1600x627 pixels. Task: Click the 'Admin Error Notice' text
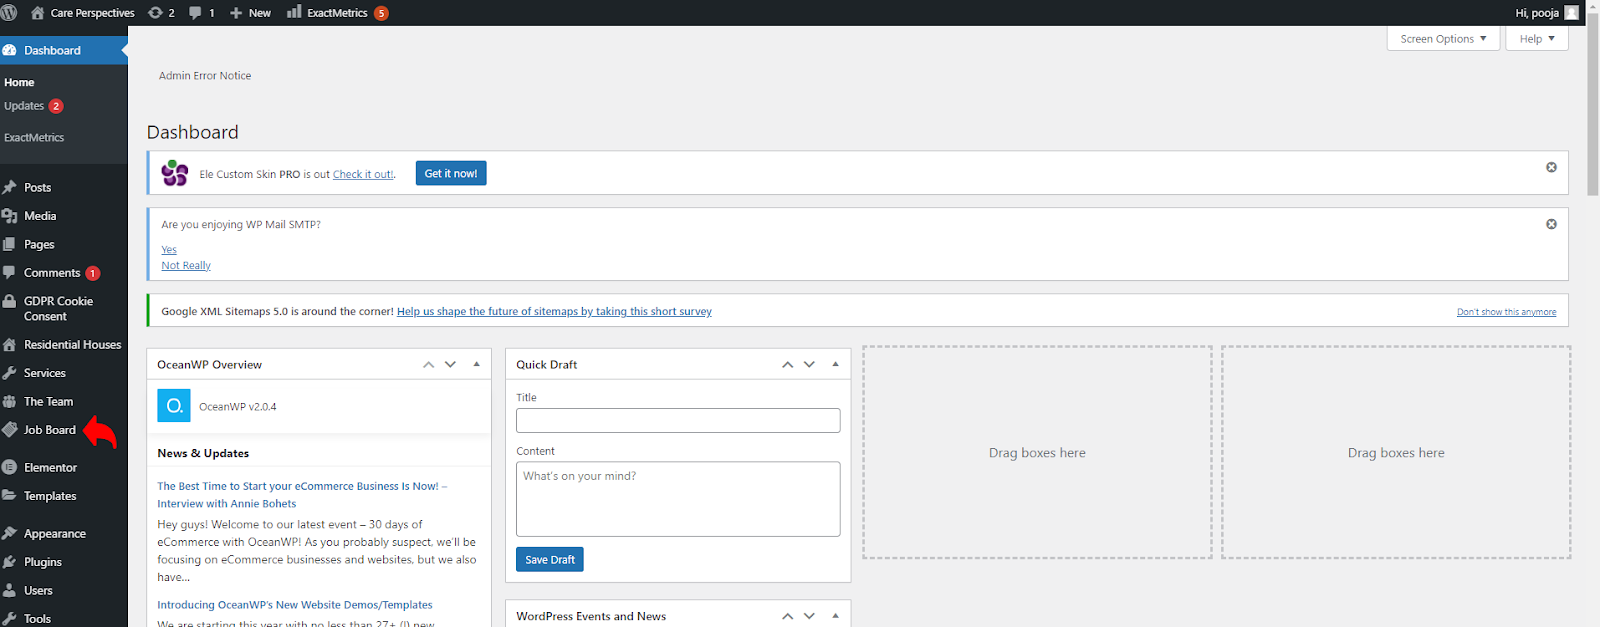click(205, 76)
